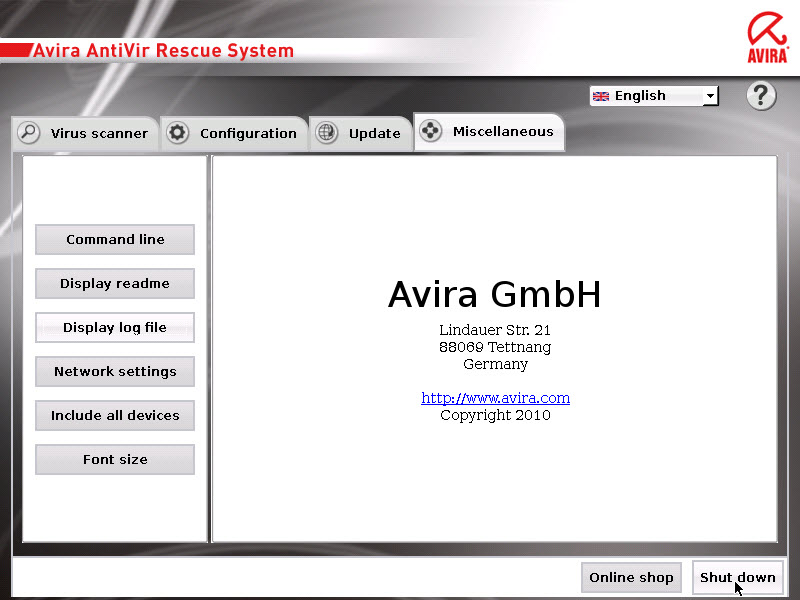
Task: Click Display readme
Action: [x=115, y=283]
